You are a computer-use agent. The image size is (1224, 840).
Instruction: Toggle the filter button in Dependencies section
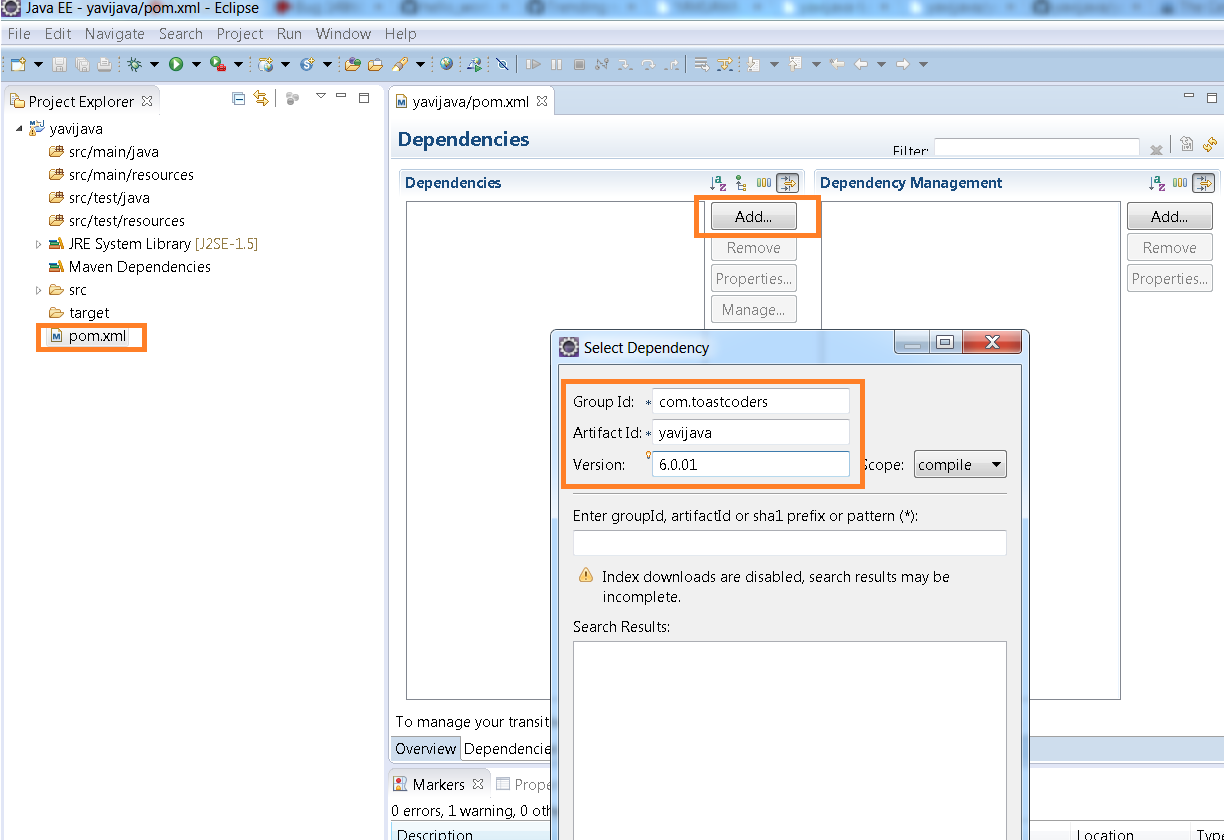coord(788,183)
